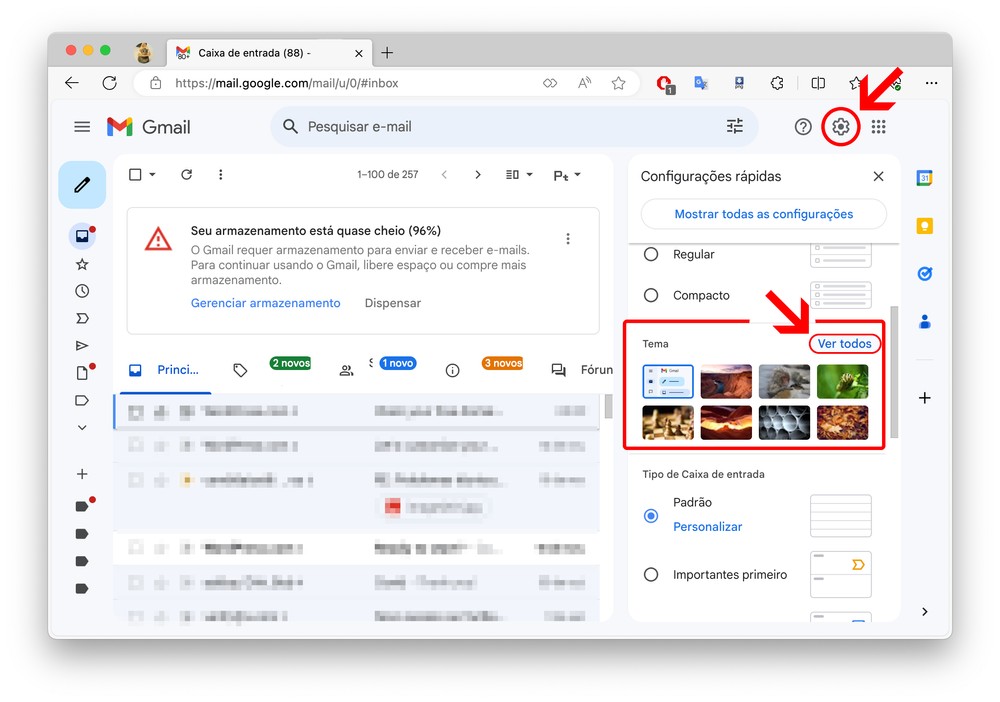Viewport: 1000px width, 702px height.
Task: Open the Inbox in the sidebar
Action: [x=82, y=237]
